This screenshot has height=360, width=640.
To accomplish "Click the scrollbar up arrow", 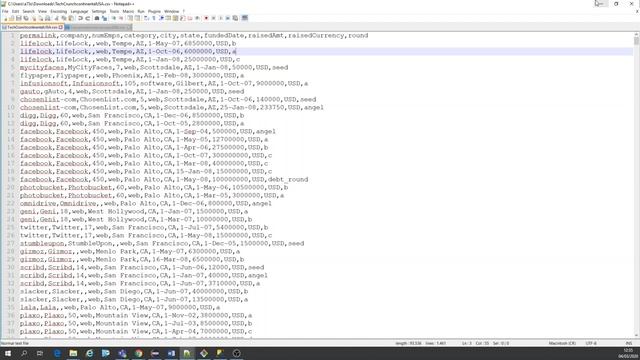I will (x=636, y=35).
